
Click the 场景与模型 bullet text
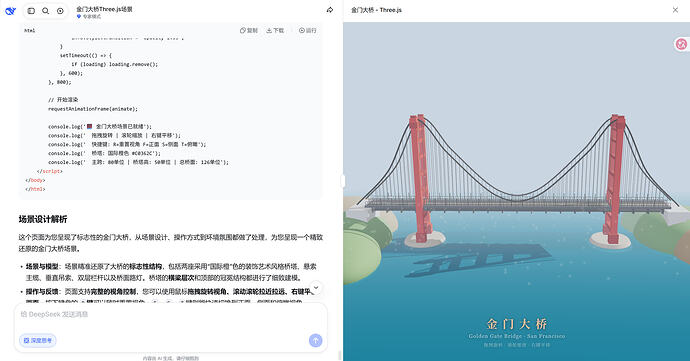[171, 272]
